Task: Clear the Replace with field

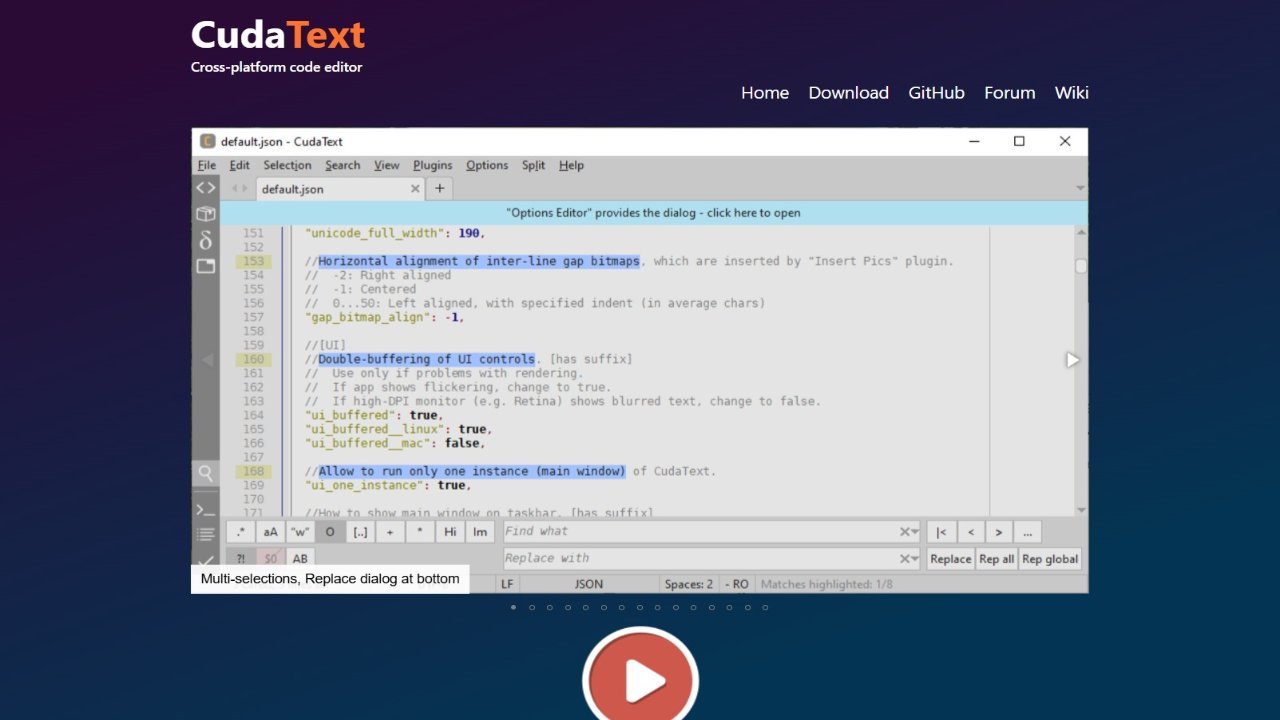Action: [x=903, y=559]
